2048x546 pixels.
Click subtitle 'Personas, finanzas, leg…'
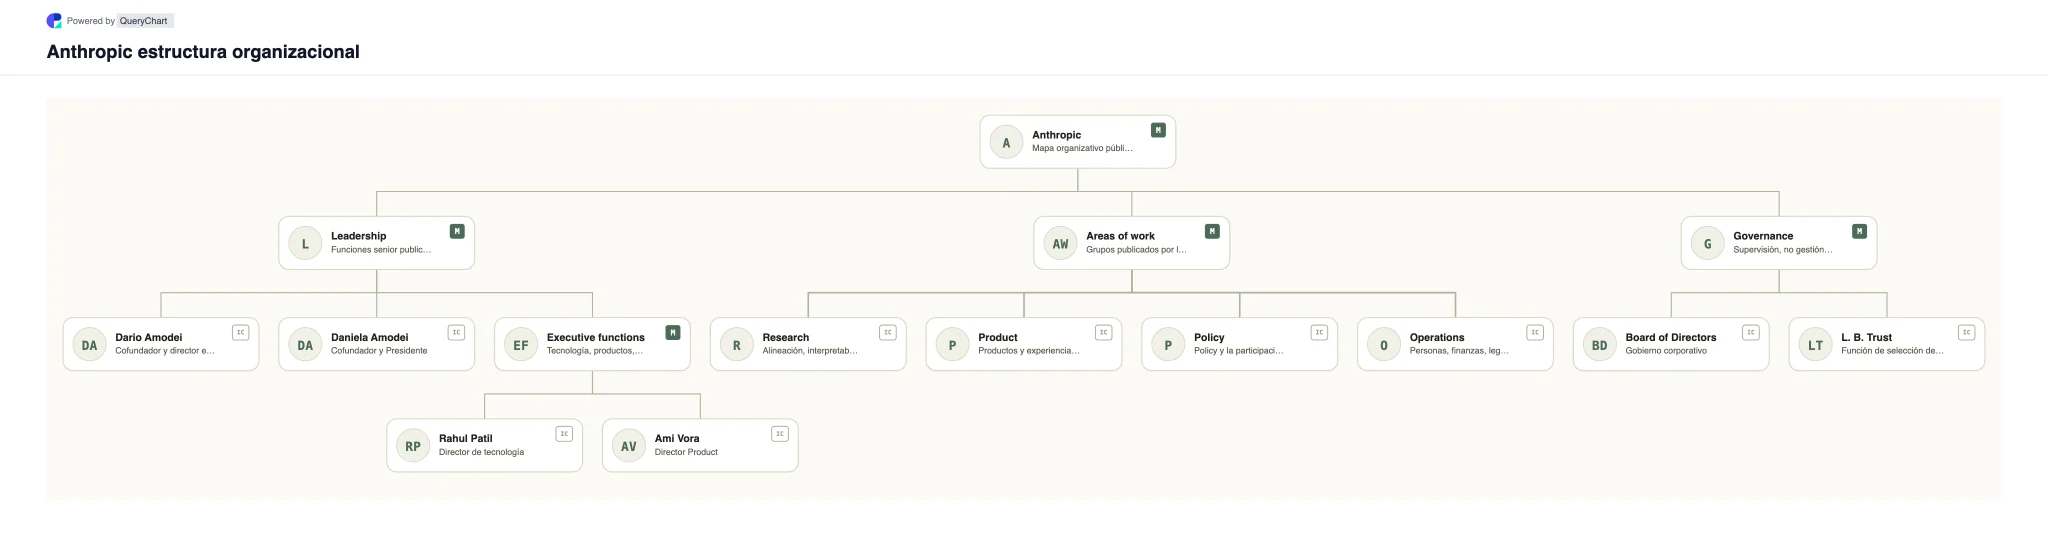(x=1459, y=351)
